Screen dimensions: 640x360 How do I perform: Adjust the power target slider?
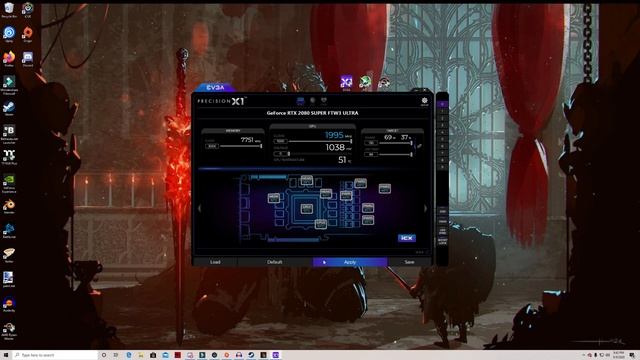tap(396, 143)
